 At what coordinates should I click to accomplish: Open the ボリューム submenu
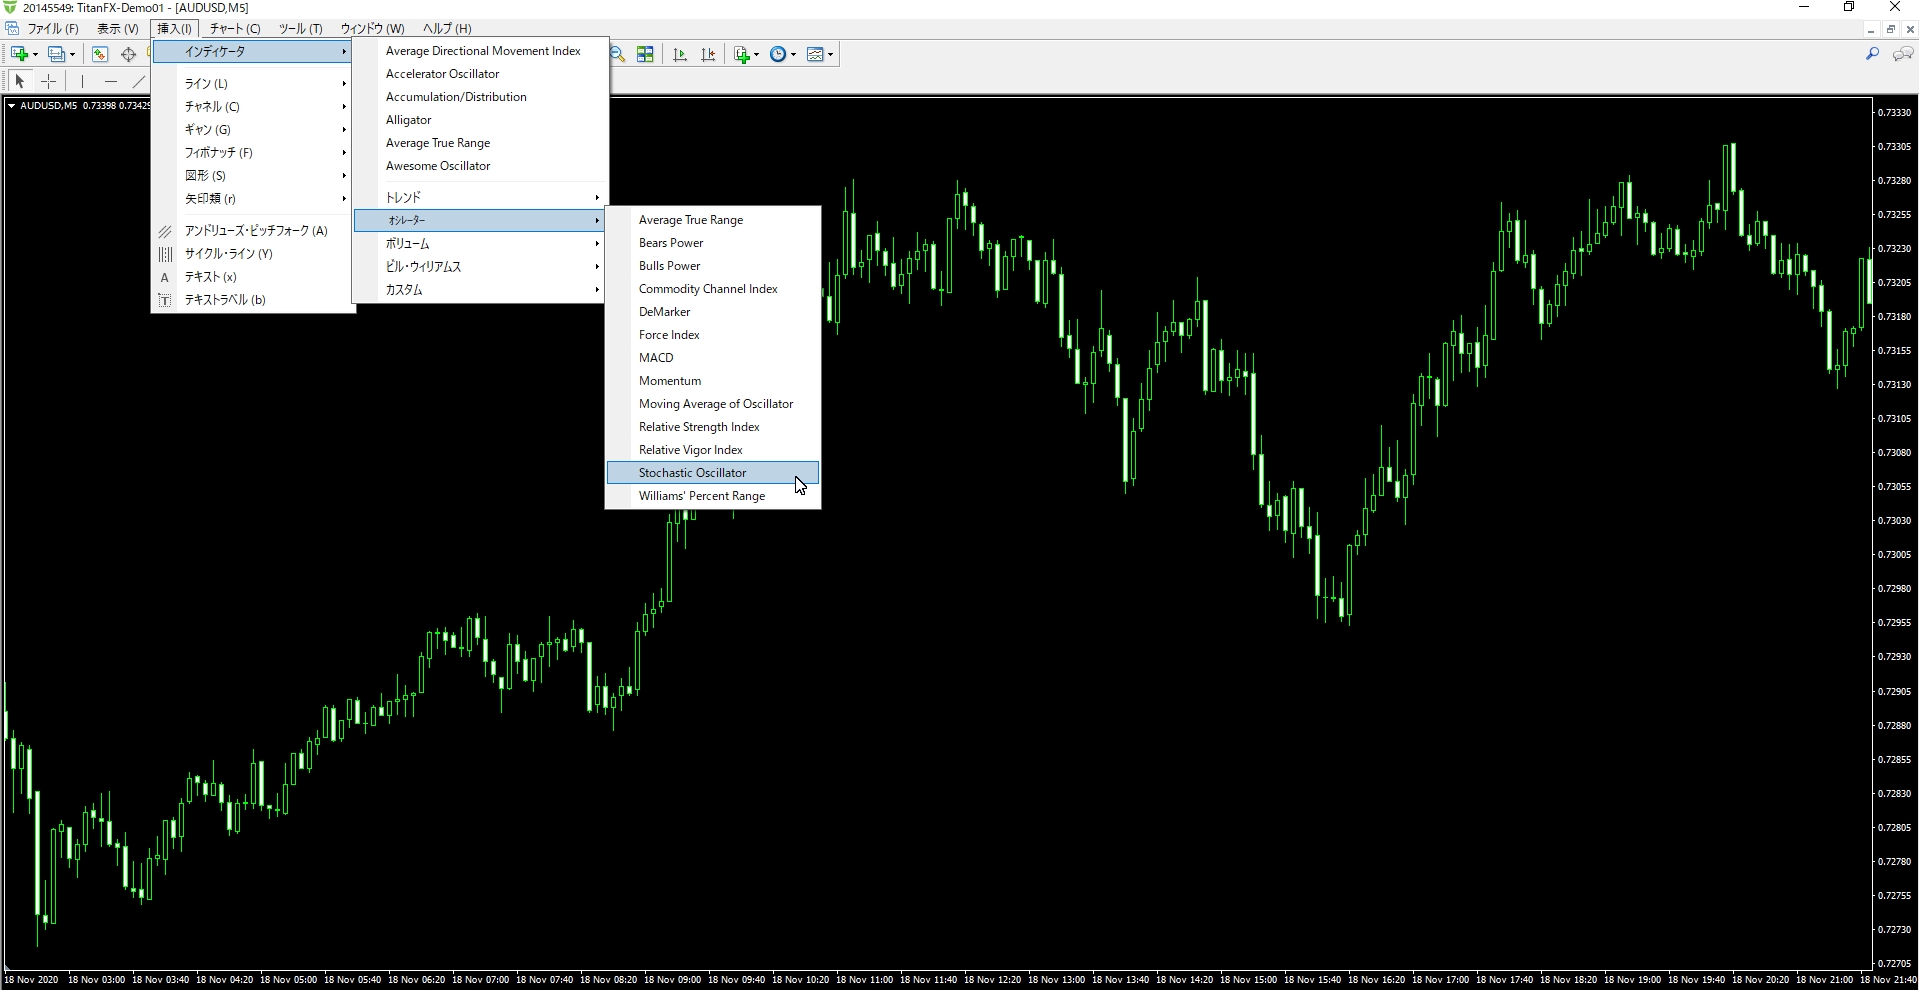point(480,244)
